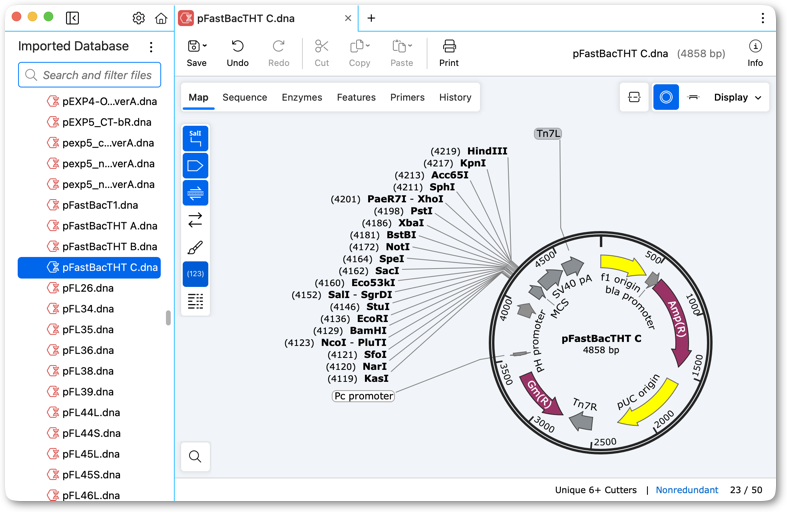Open the map search magnifier
The image size is (787, 512).
coord(195,456)
